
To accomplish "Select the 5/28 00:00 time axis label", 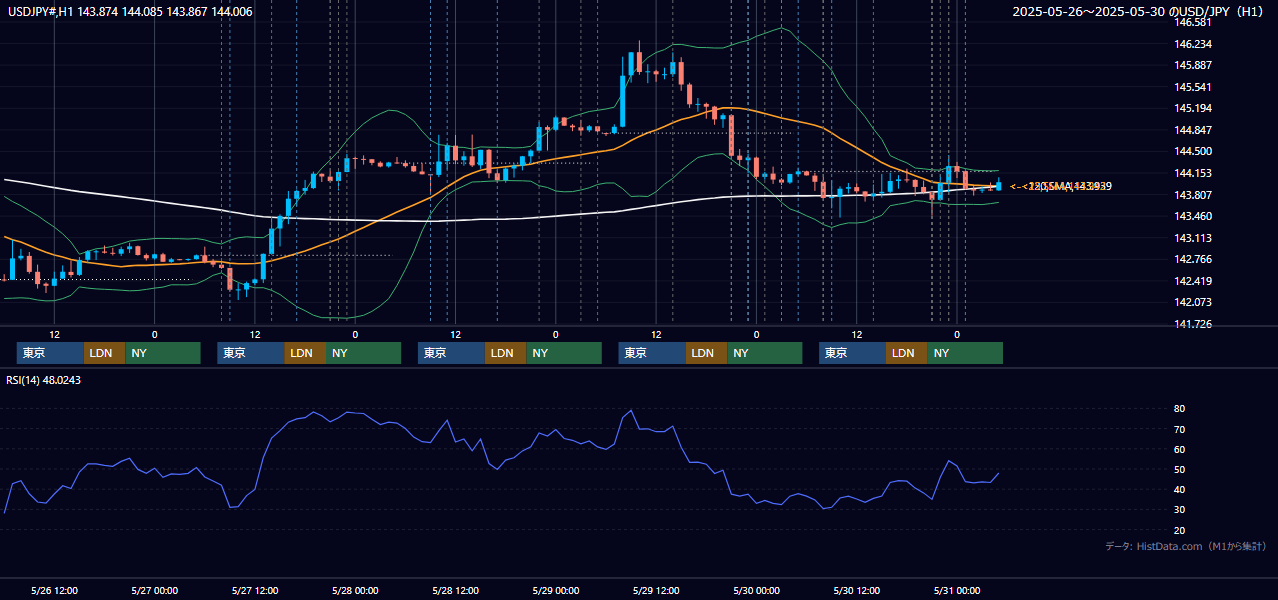I will (x=355, y=590).
